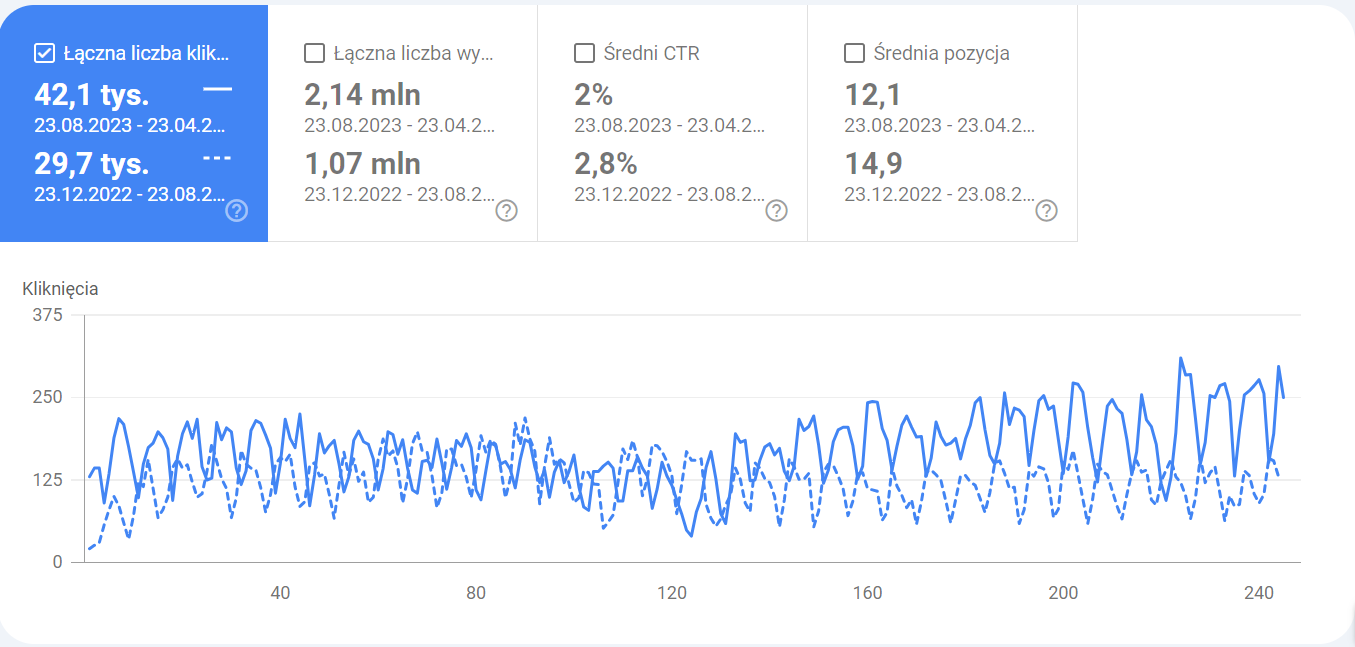The image size is (1355, 647).
Task: Click the 120 mark on x-axis
Action: pyautogui.click(x=672, y=593)
